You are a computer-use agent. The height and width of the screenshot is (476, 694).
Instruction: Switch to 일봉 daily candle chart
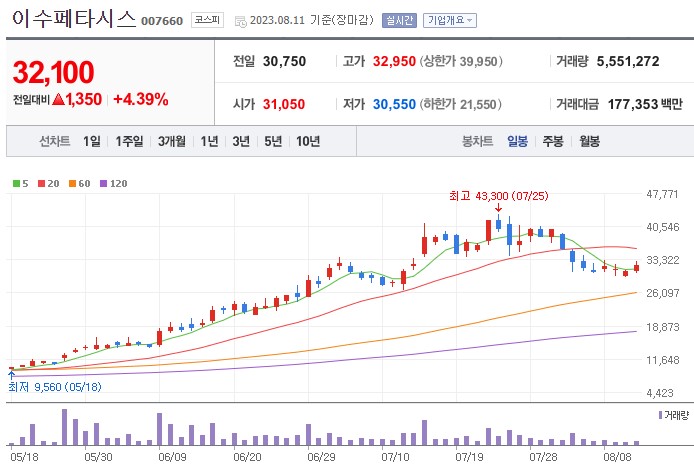coord(517,141)
